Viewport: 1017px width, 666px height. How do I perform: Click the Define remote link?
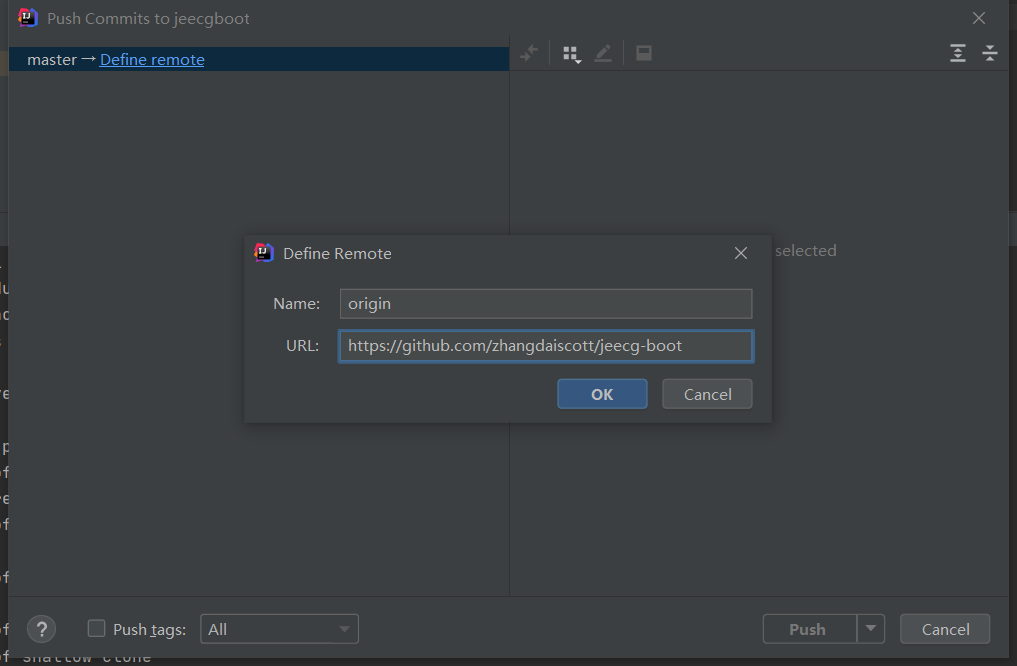click(x=152, y=60)
